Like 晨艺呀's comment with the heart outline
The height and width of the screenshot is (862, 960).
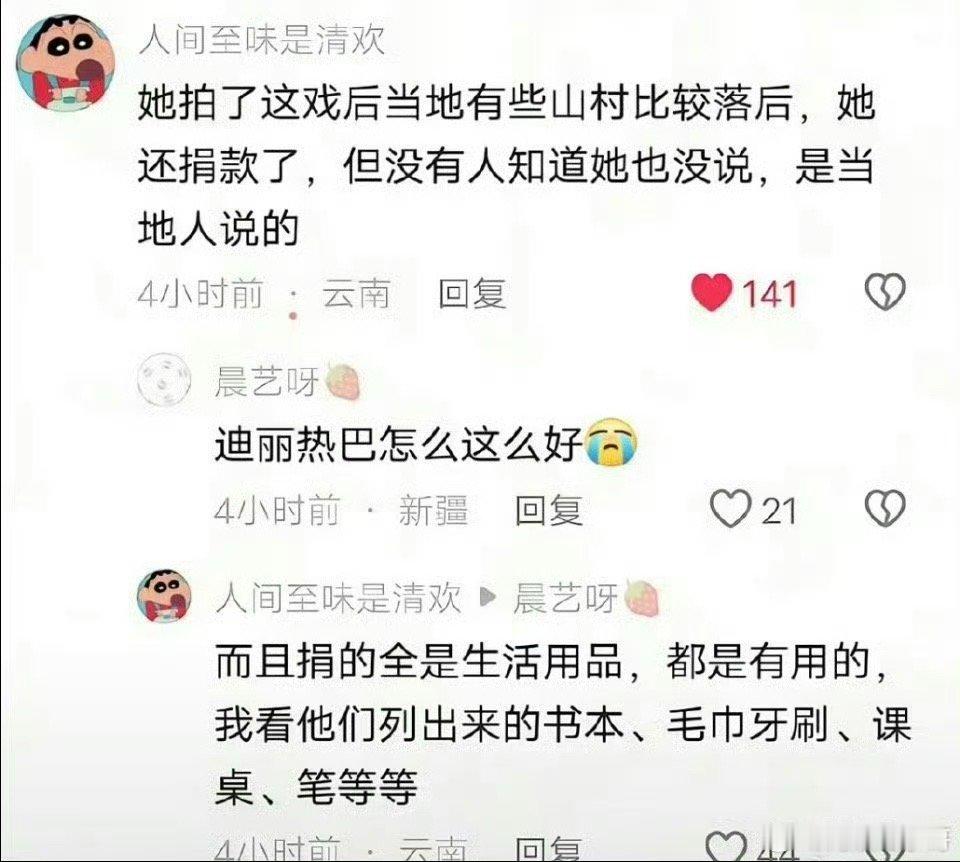click(x=730, y=509)
